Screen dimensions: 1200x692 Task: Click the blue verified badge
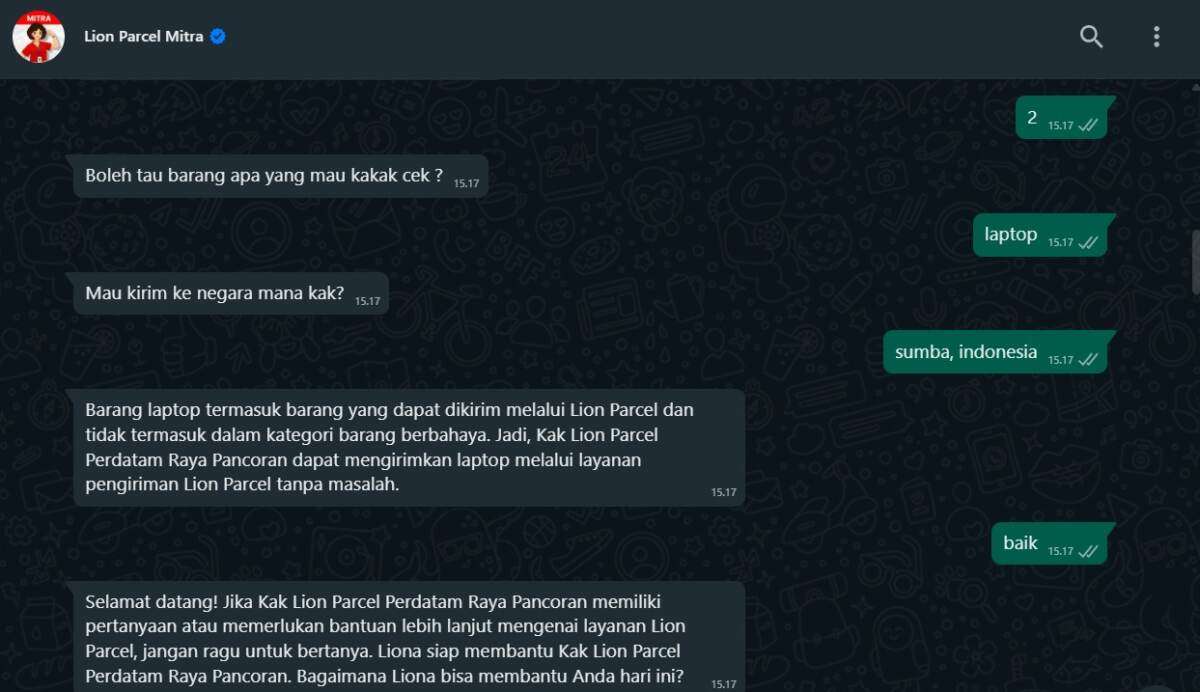(218, 37)
